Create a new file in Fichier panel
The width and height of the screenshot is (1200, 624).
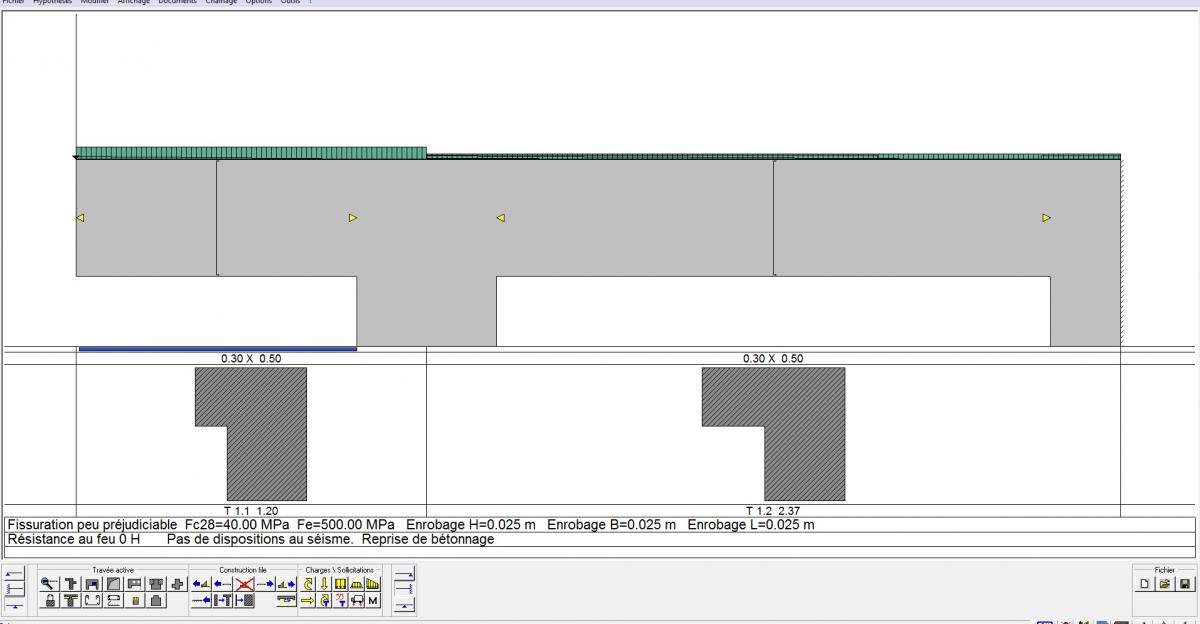point(1146,584)
